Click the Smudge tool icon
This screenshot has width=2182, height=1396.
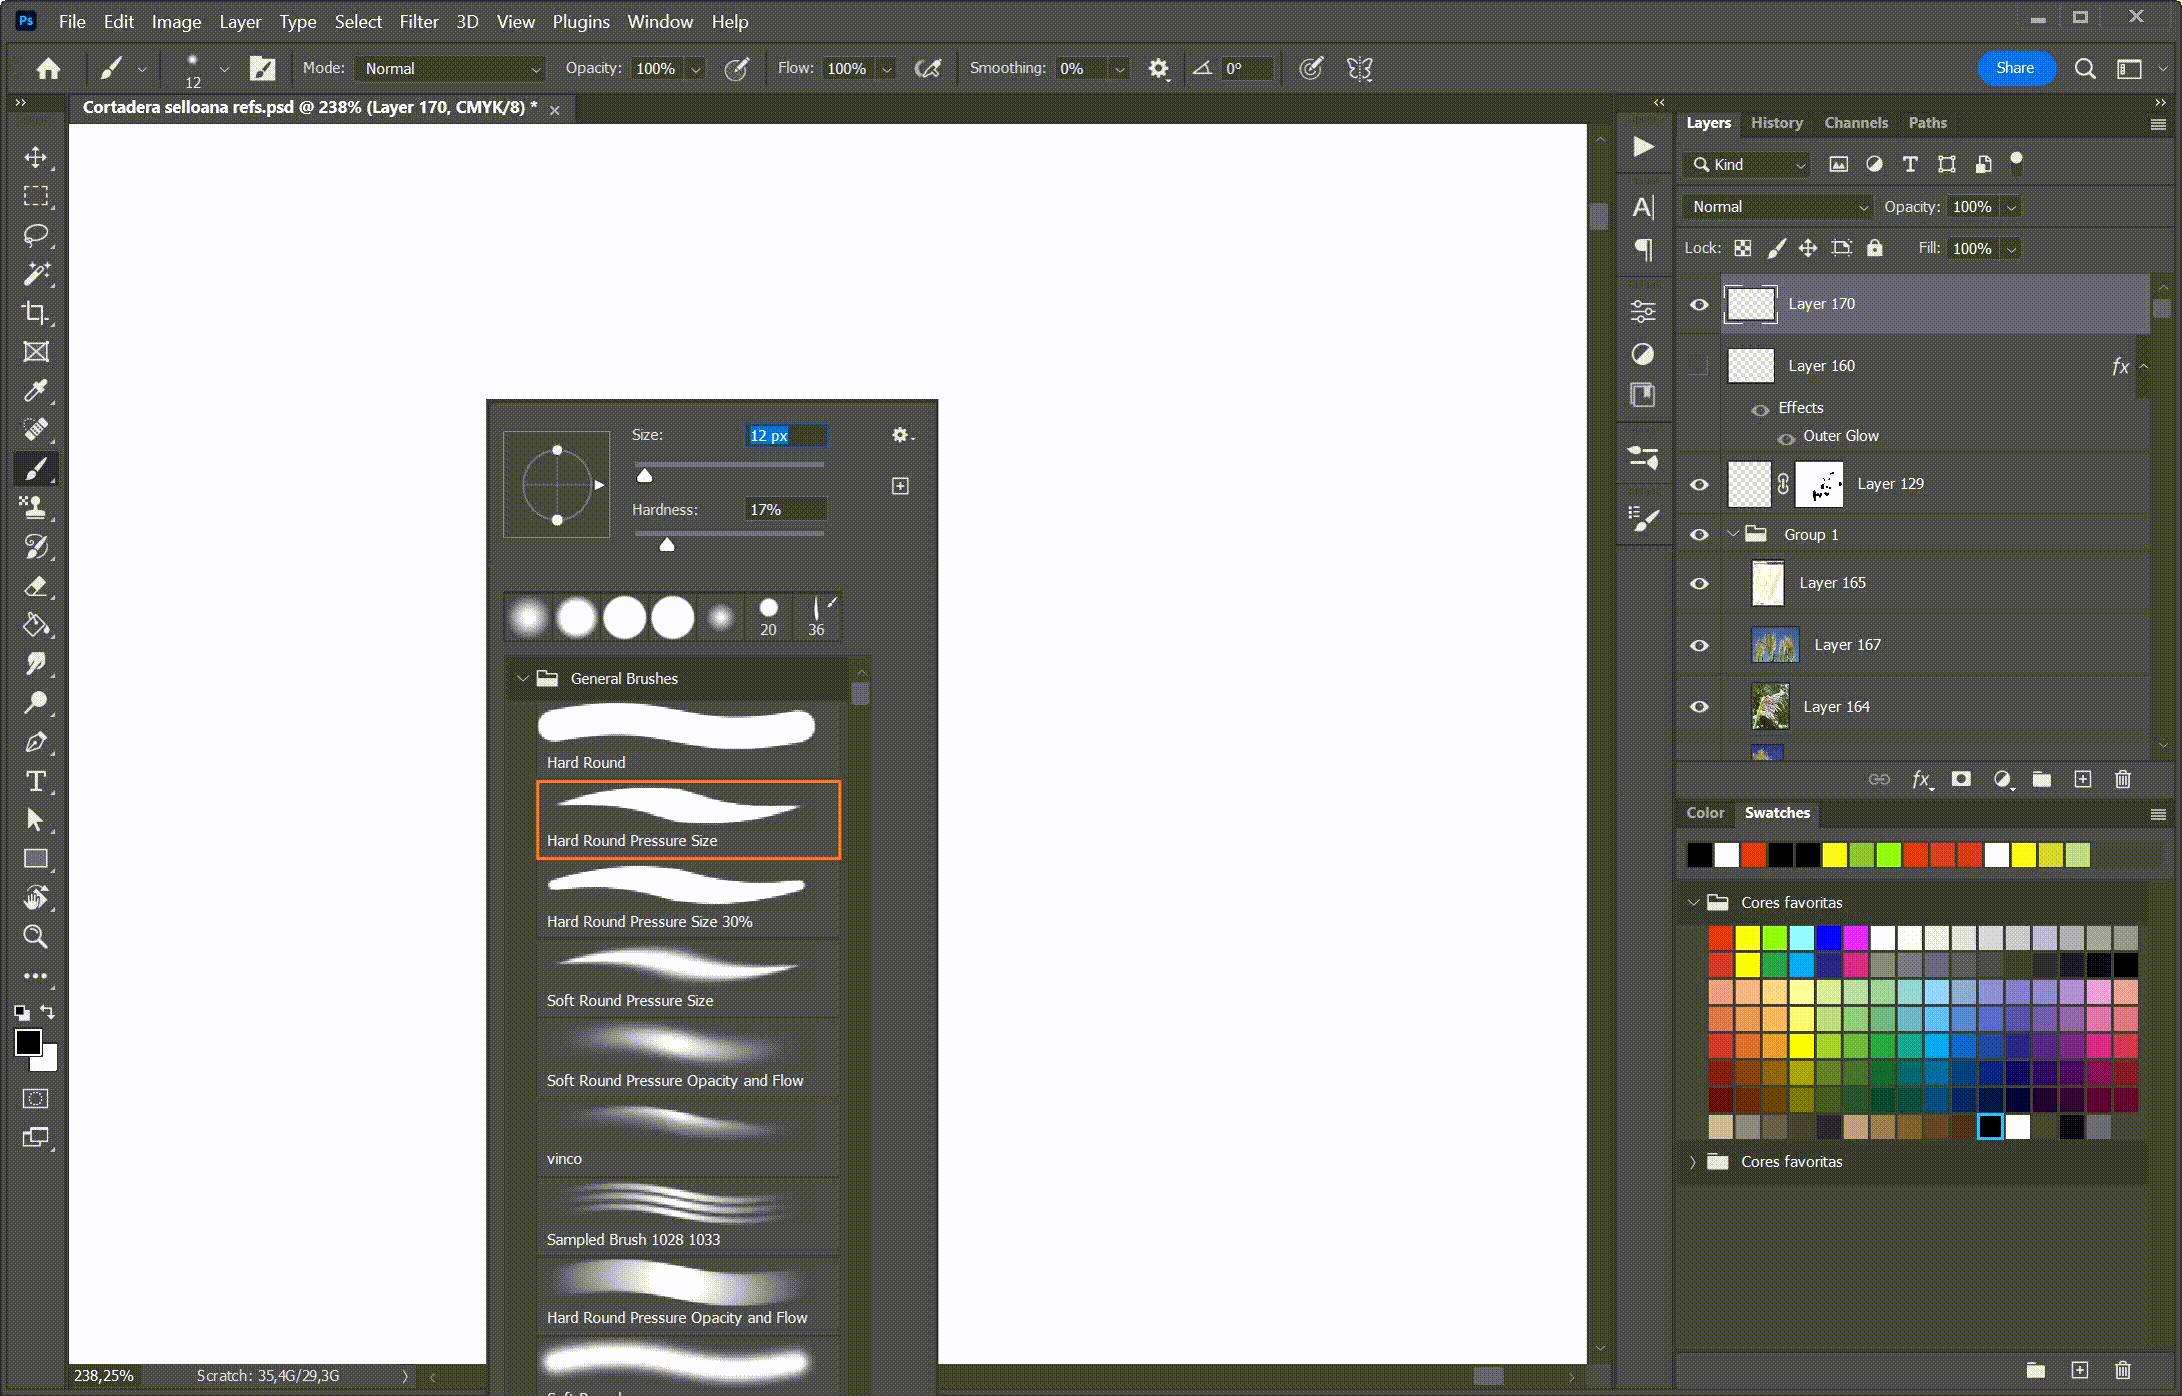coord(35,663)
